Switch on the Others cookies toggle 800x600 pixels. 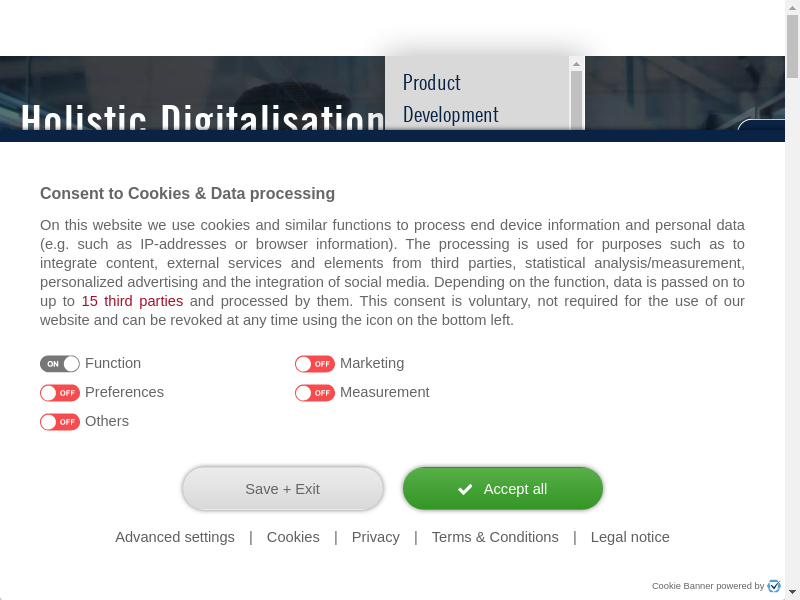pos(60,422)
